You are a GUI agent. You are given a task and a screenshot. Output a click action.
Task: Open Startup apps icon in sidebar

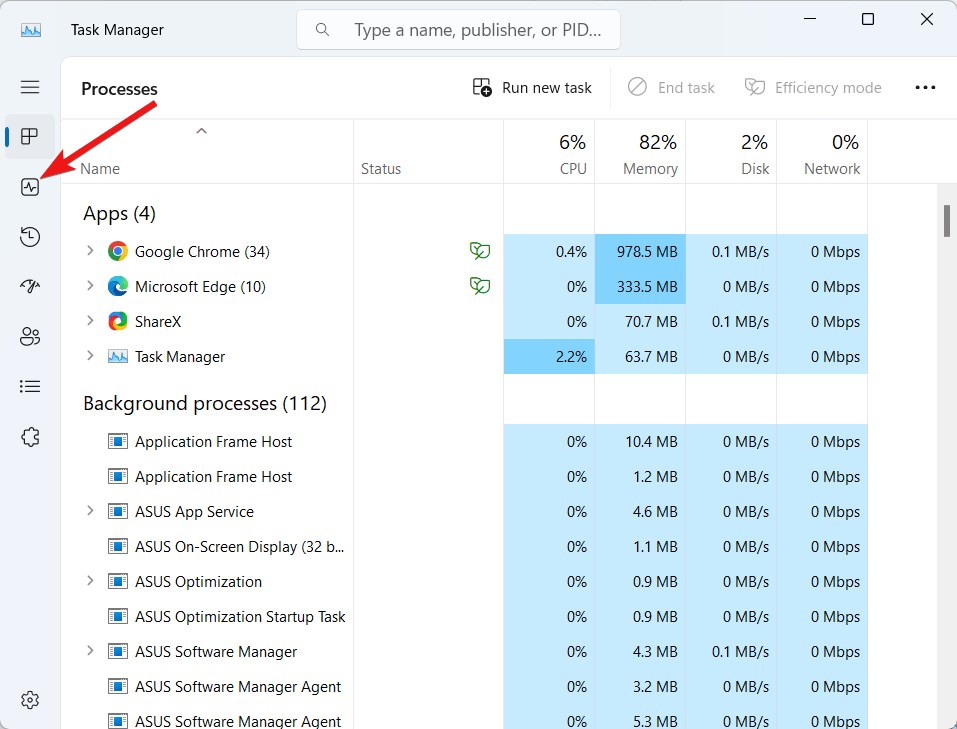[x=30, y=287]
